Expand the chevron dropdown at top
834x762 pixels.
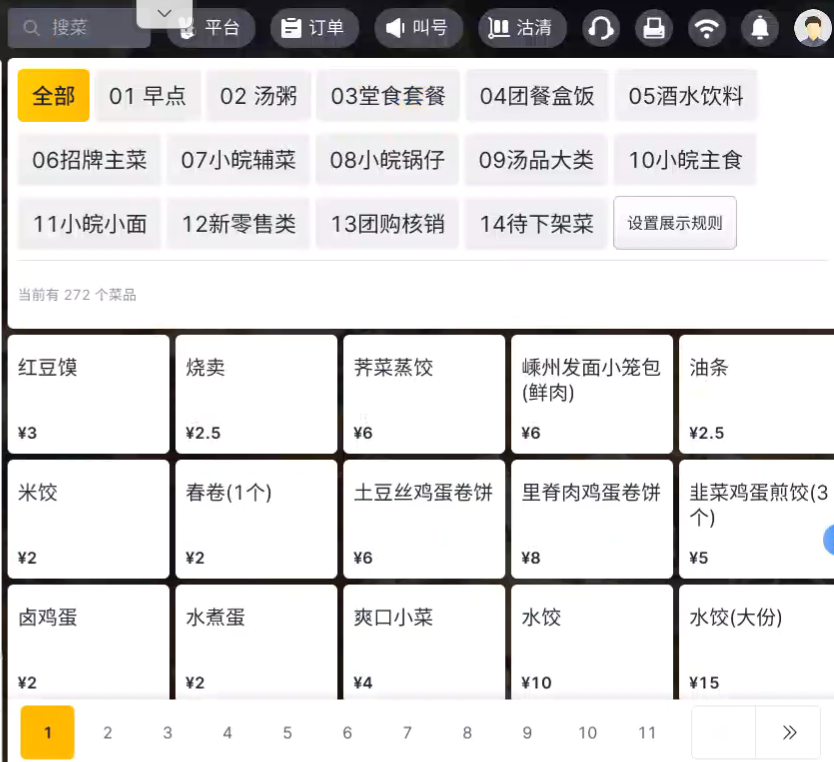165,13
